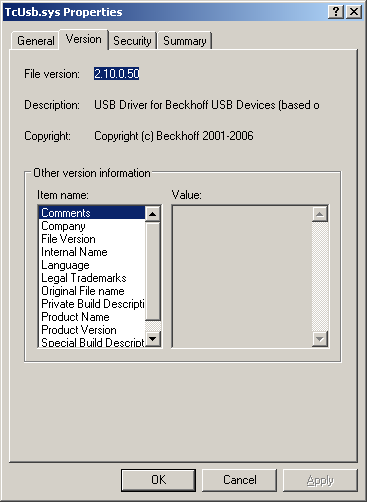Click the item list scroll-up arrow

pos(153,214)
